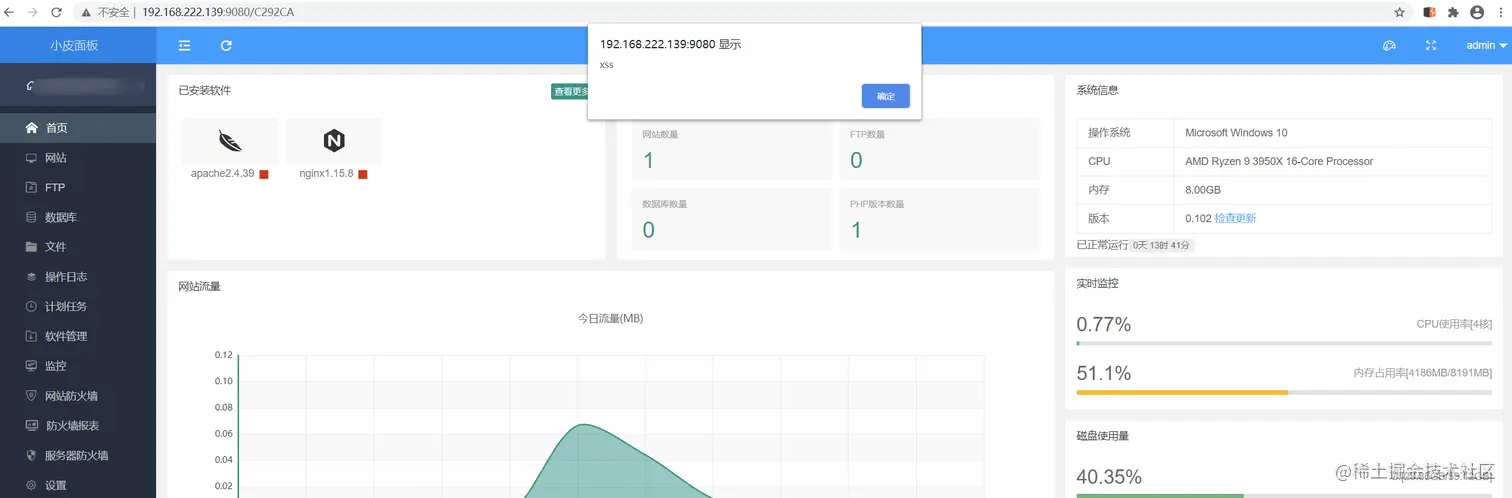
Task: Collapse the sidebar with the fold icon
Action: (x=185, y=45)
